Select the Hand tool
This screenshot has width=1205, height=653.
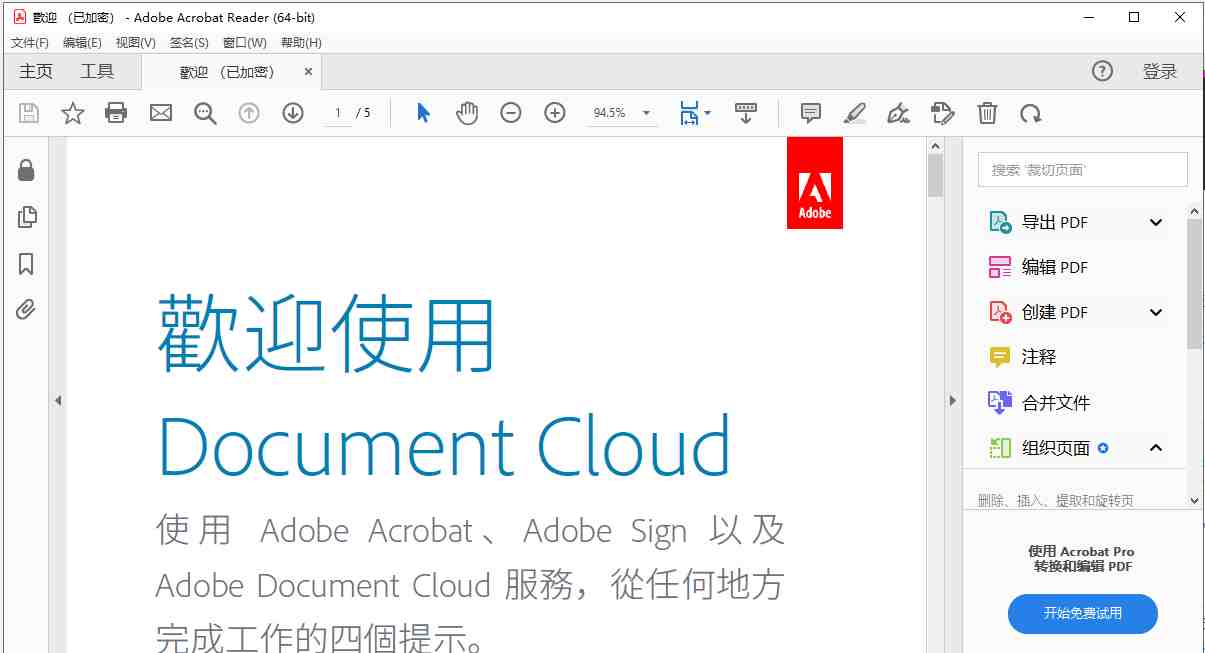(x=465, y=112)
